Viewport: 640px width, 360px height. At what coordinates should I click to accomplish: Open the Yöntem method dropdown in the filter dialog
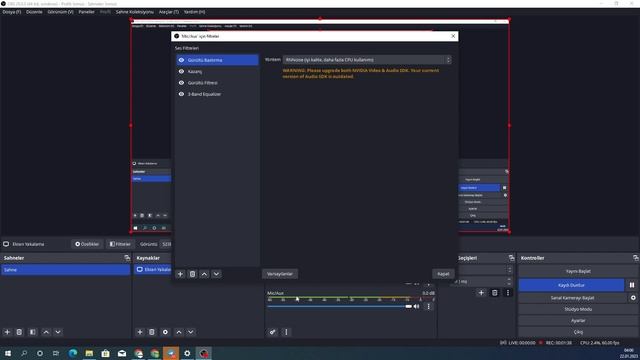(x=367, y=60)
